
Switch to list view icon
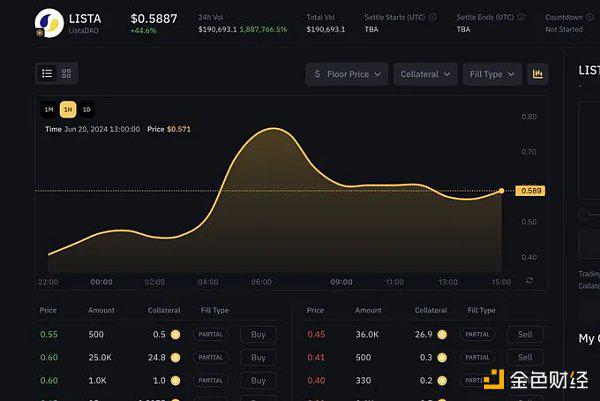(x=47, y=73)
